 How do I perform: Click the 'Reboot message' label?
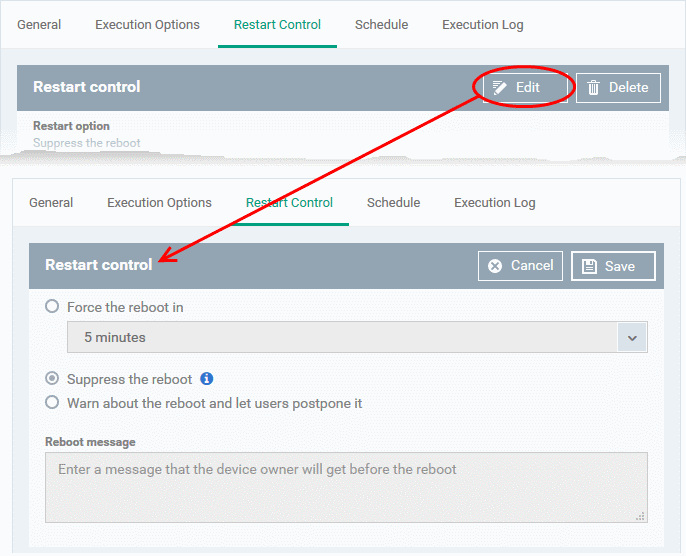pos(90,442)
